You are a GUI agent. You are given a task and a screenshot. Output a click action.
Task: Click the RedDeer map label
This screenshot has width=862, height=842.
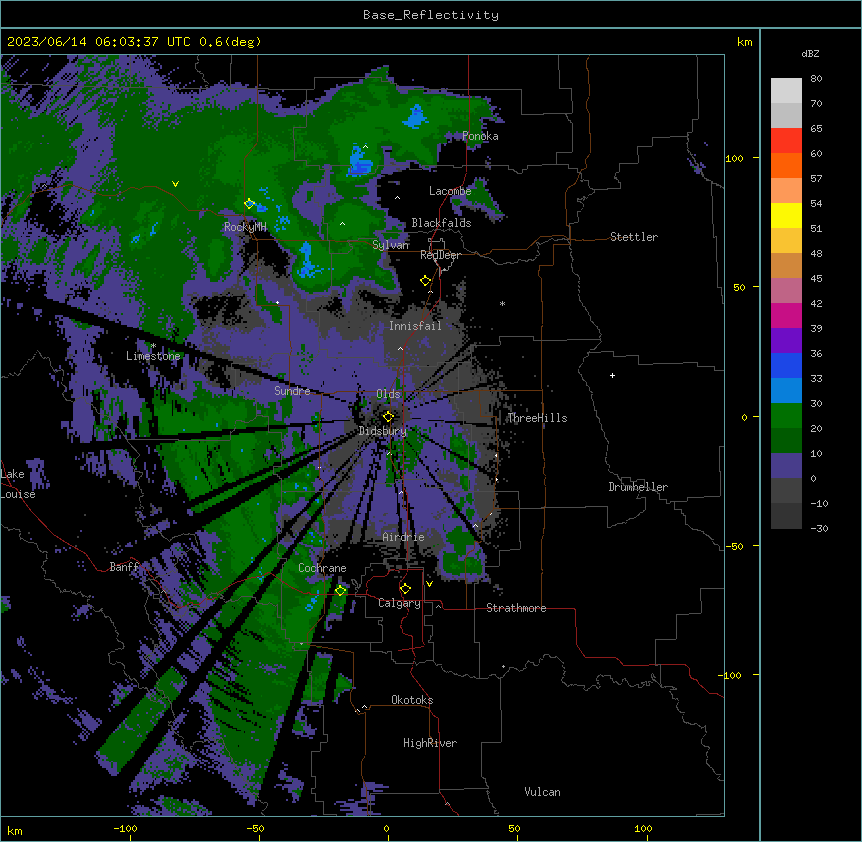pos(440,255)
